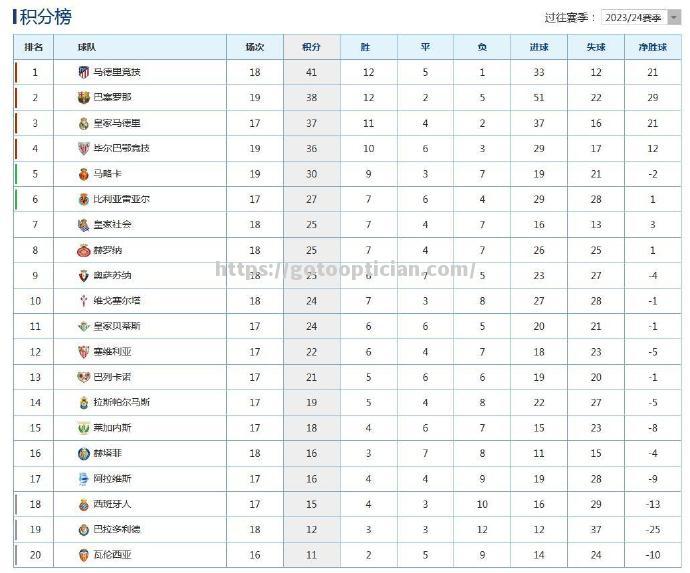Click the Getafe crest in row 16
This screenshot has height=573, width=690.
(84, 453)
